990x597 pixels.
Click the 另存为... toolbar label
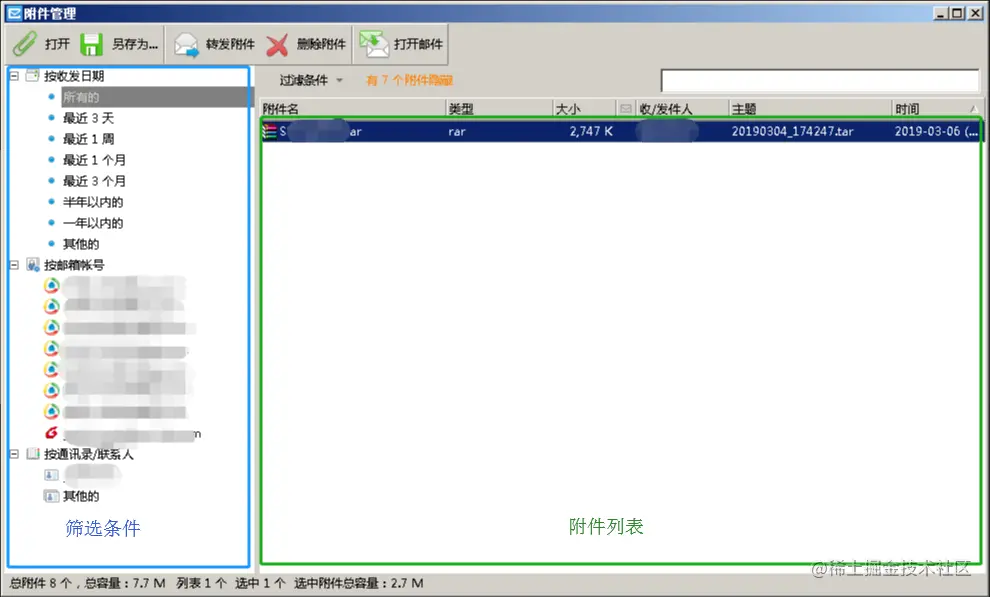(134, 44)
